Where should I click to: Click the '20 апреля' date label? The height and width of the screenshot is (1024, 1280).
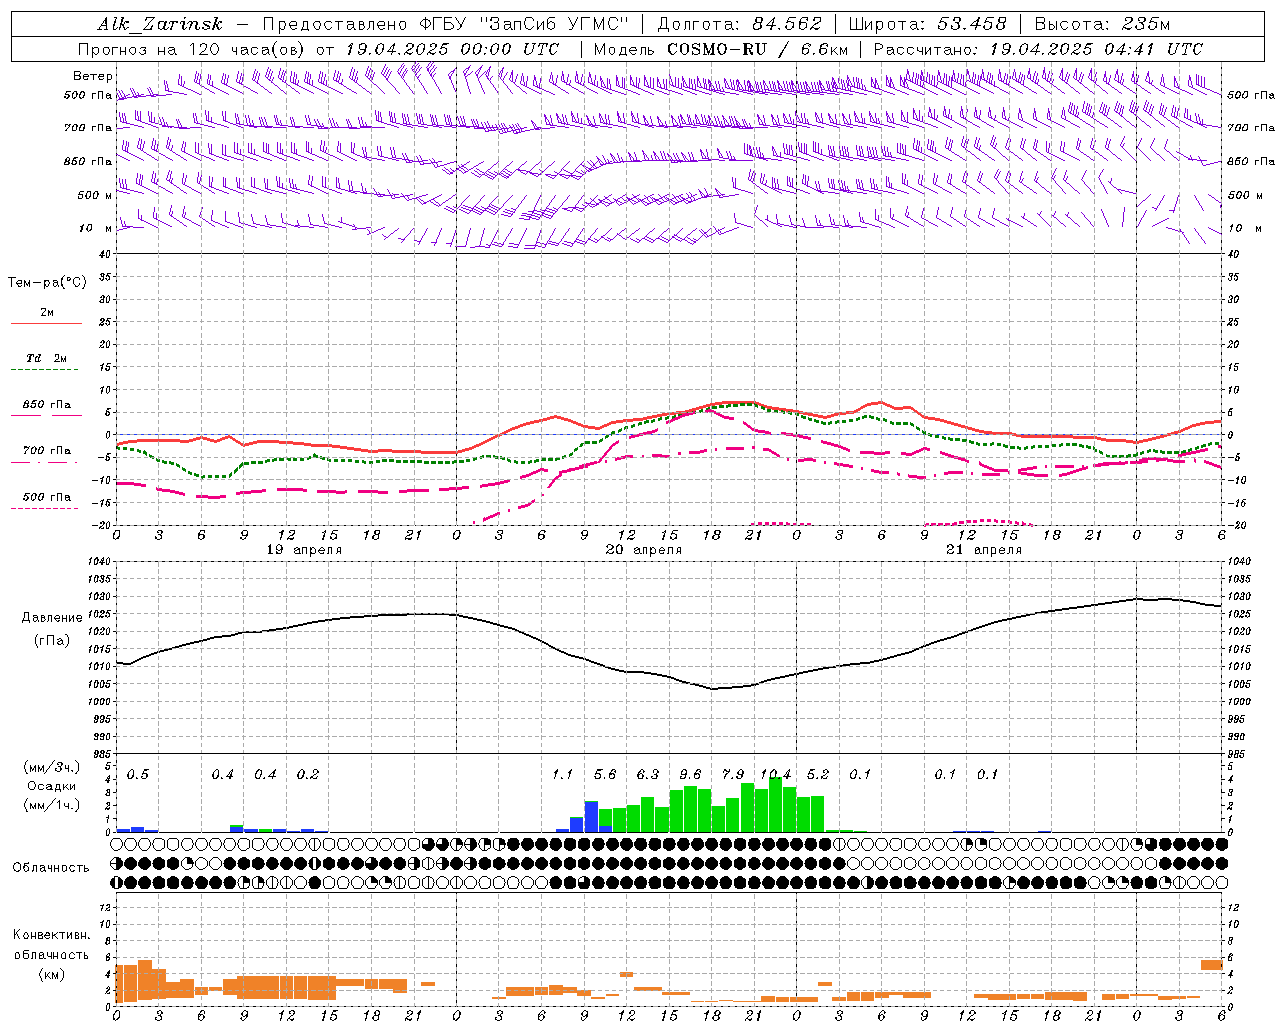click(x=644, y=550)
